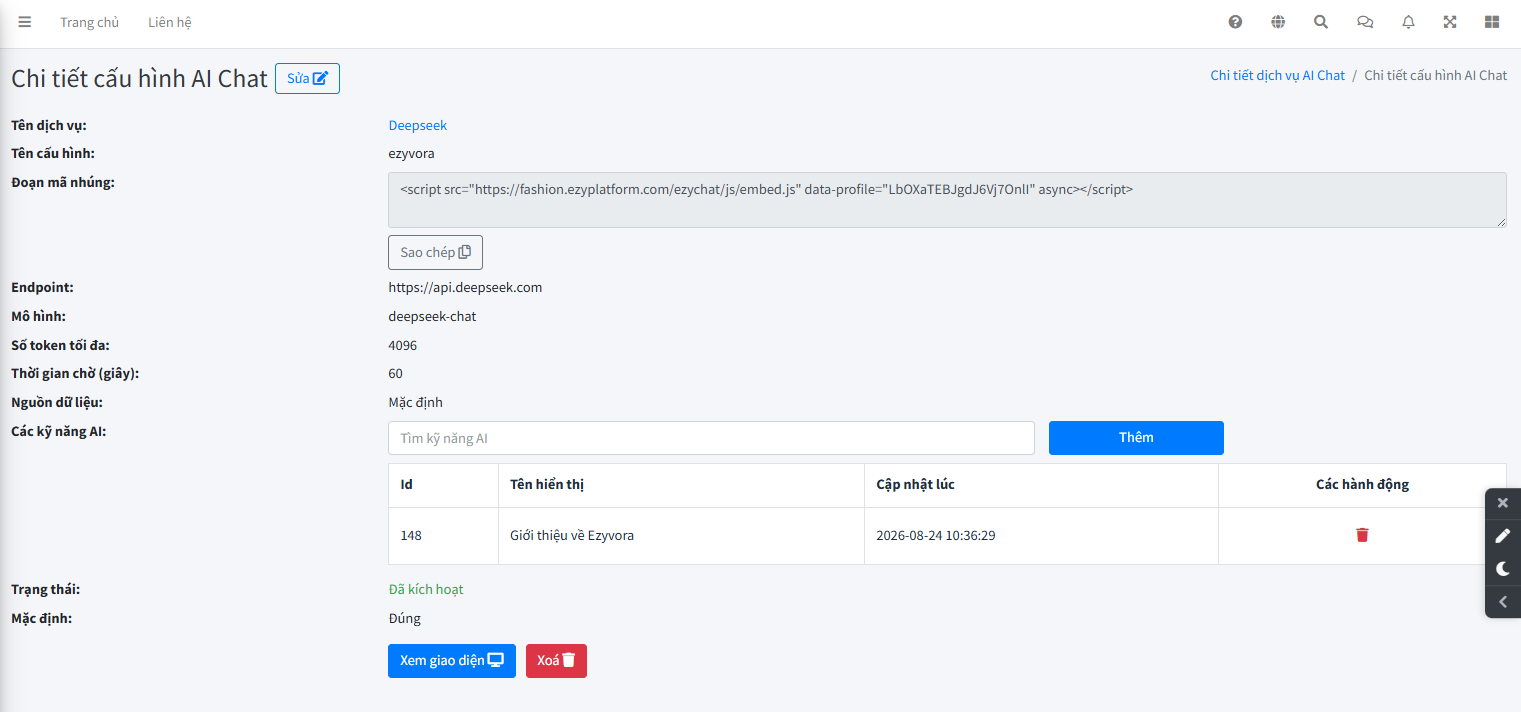This screenshot has height=712, width=1521.
Task: Open the grid layout icon in navbar
Action: point(1492,22)
